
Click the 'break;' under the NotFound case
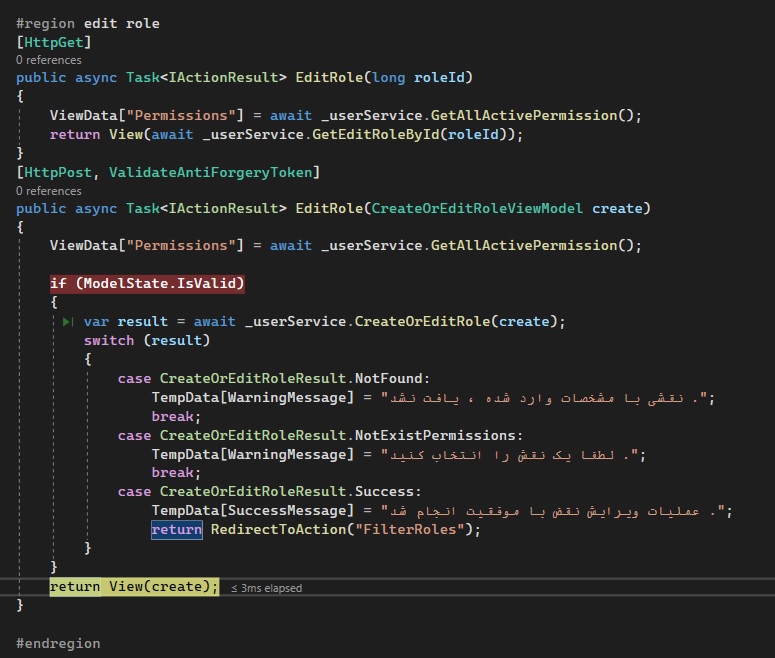(176, 416)
